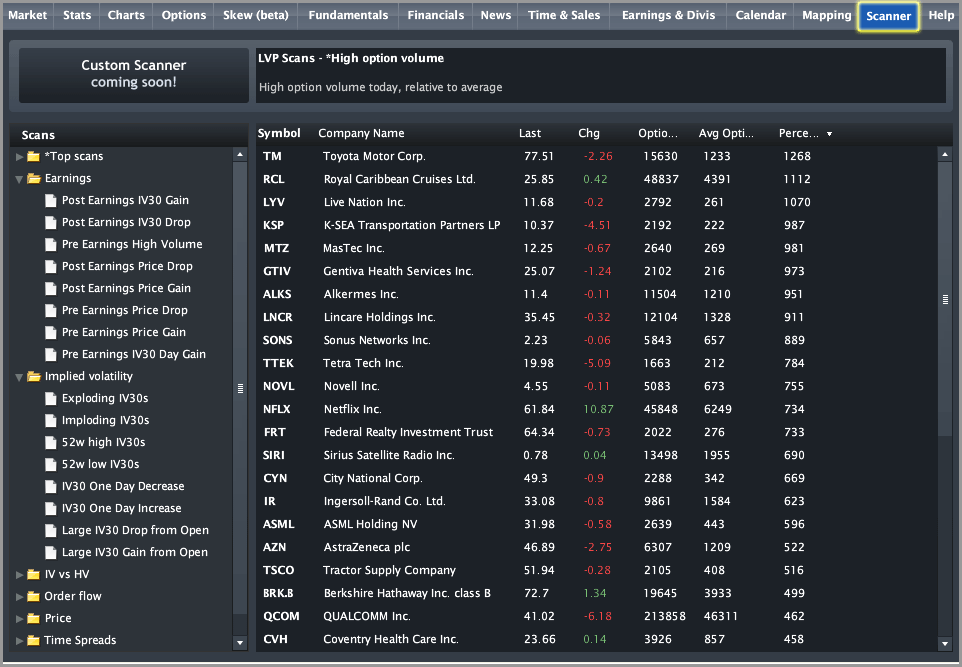Screen dimensions: 962x667
Task: Click the Custom Scanner coming soon button
Action: click(x=134, y=75)
